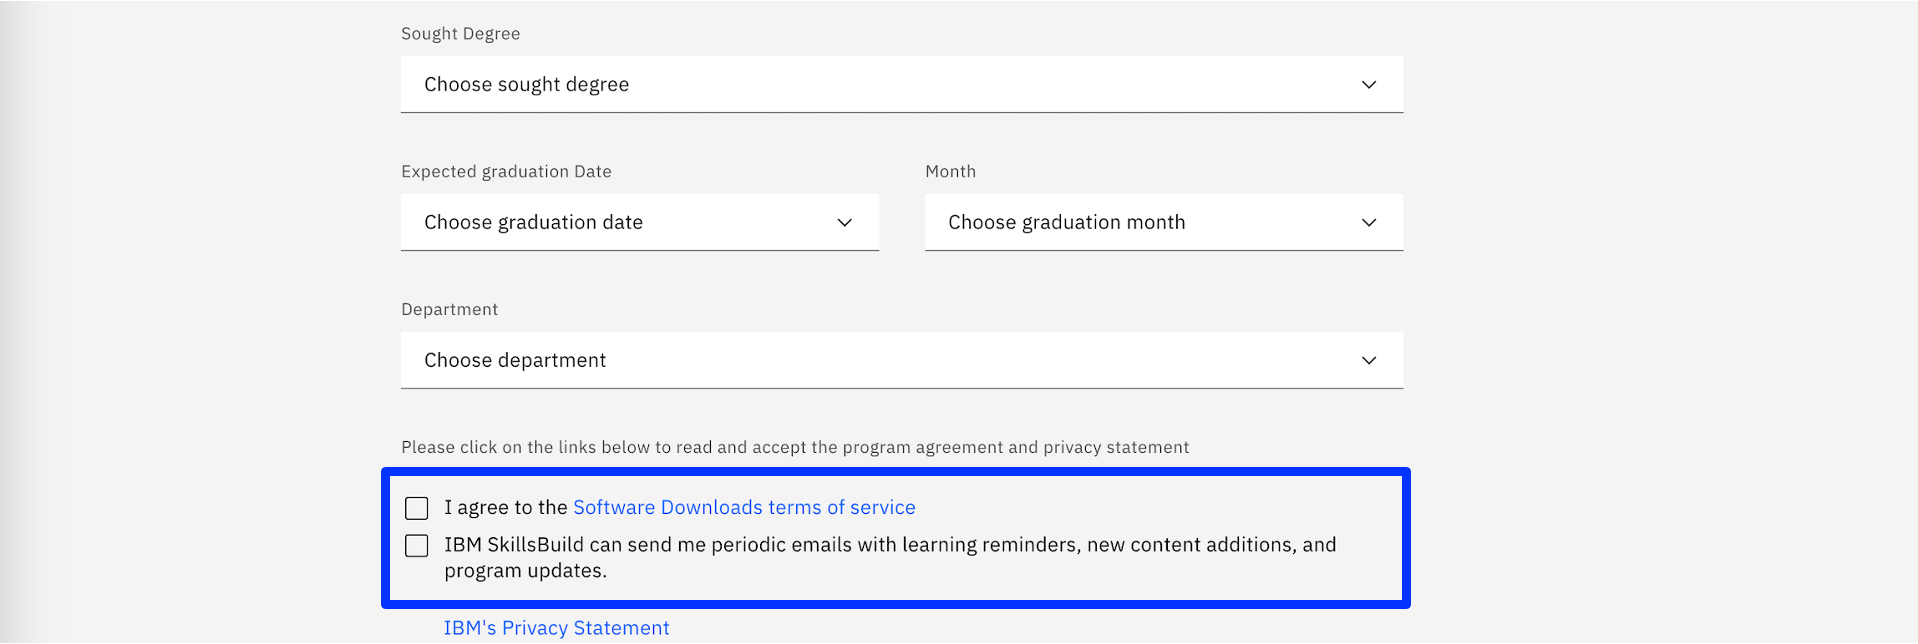The width and height of the screenshot is (1918, 644).
Task: Expand the 'Choose graduation date' dropdown
Action: click(x=638, y=223)
